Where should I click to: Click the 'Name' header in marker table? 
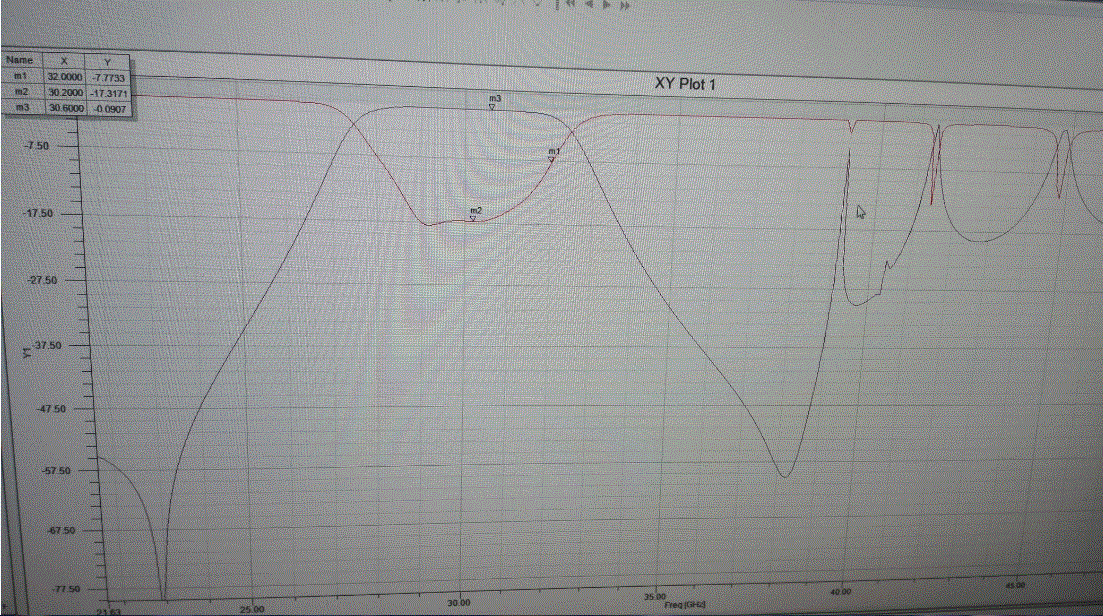pos(20,60)
